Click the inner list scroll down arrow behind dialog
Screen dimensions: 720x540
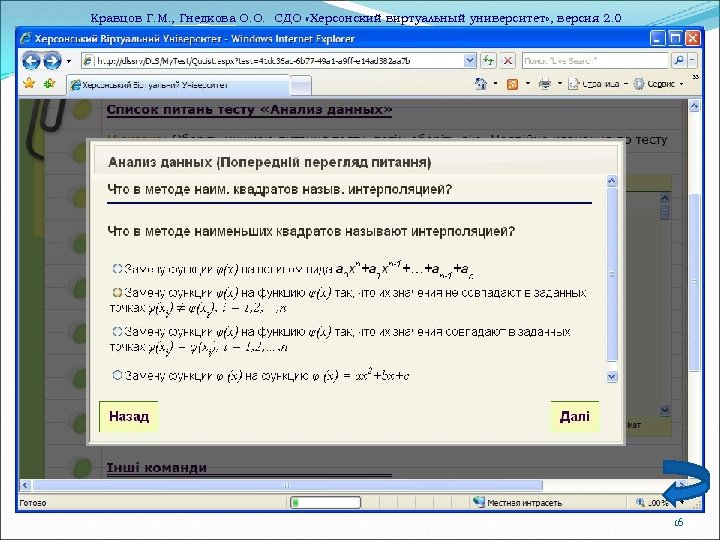[x=664, y=410]
